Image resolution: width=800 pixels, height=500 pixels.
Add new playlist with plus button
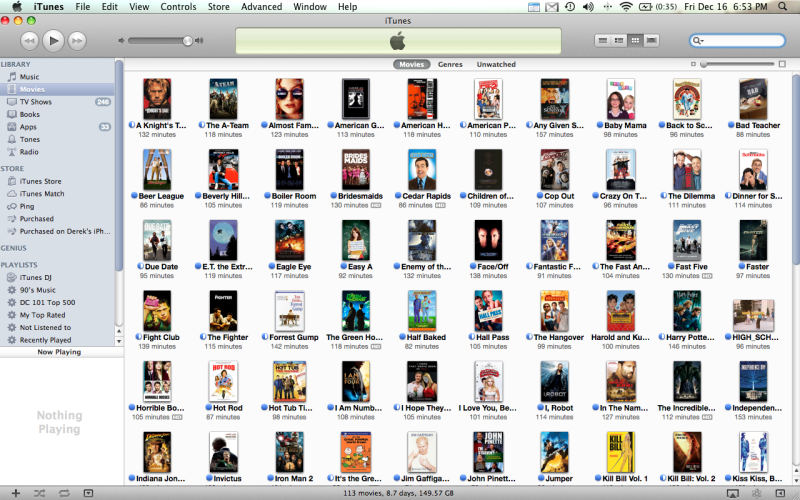tap(16, 493)
